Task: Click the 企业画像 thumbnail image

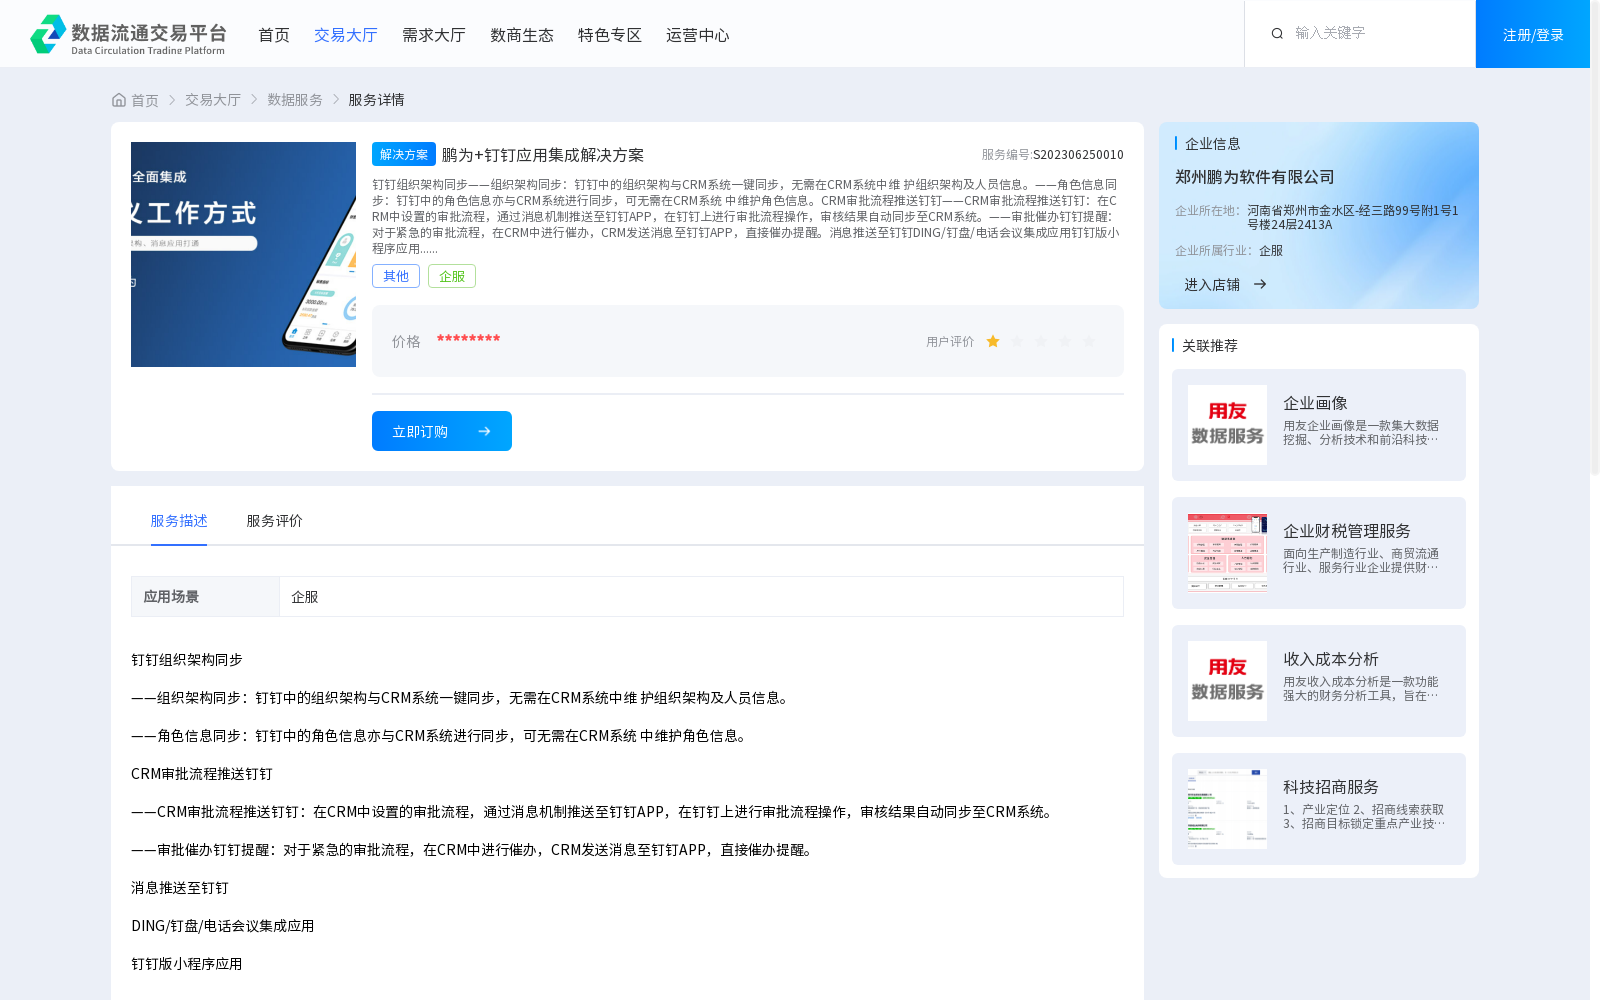Action: click(1227, 425)
